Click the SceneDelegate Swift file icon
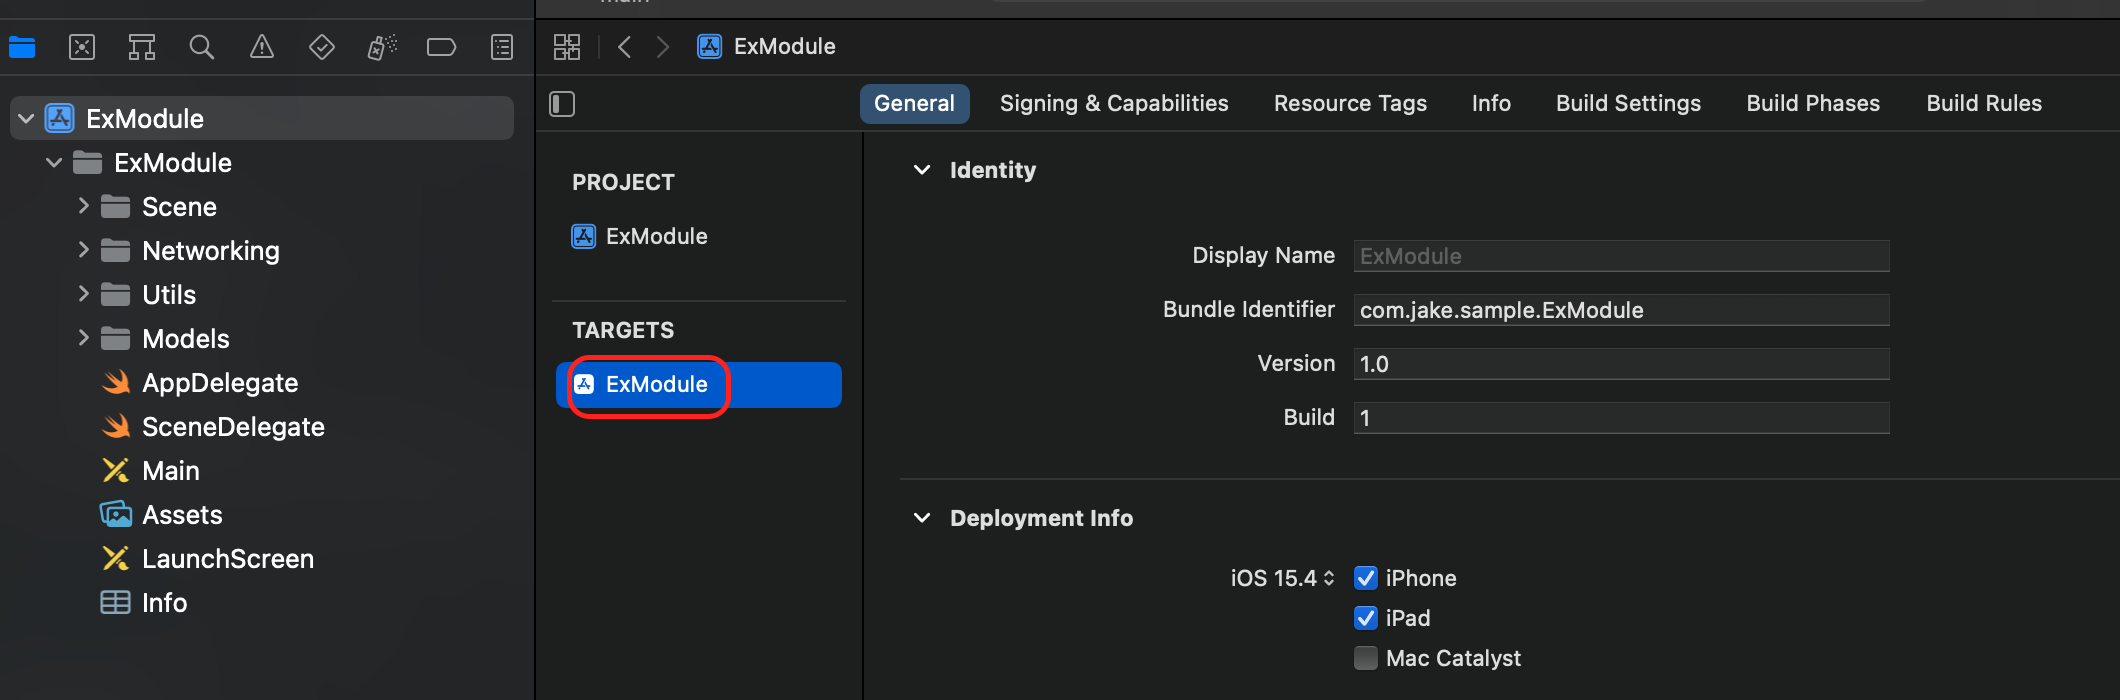The height and width of the screenshot is (700, 2120). 116,427
